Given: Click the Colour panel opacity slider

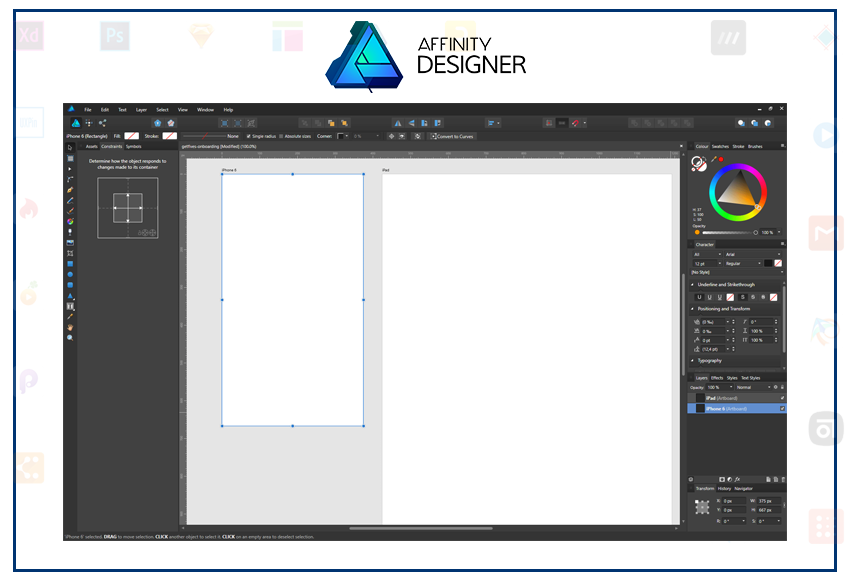Looking at the screenshot, I should (x=729, y=233).
